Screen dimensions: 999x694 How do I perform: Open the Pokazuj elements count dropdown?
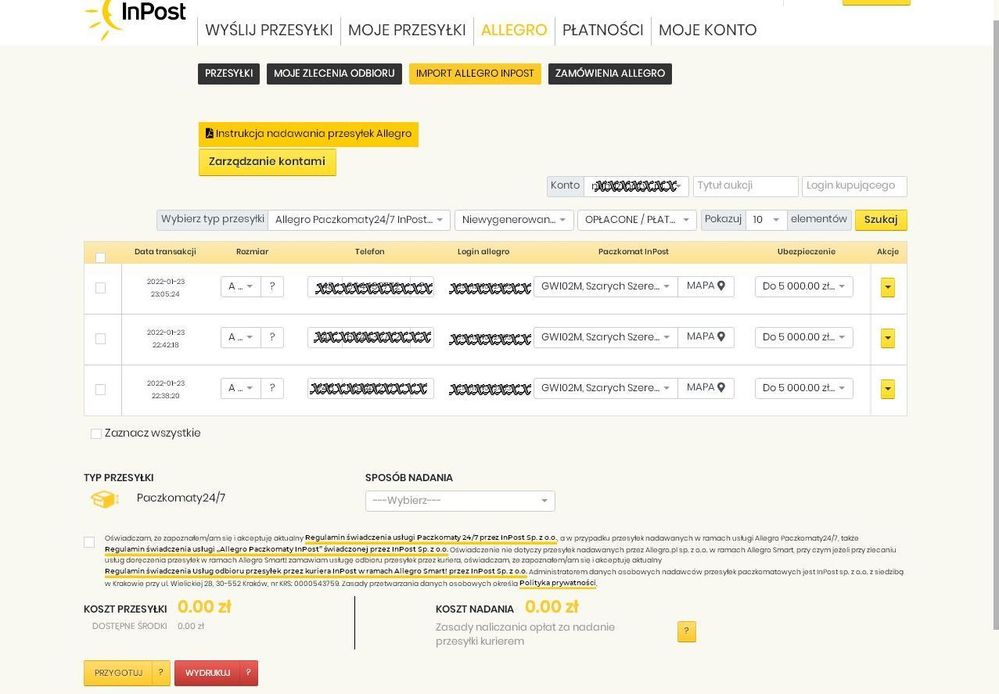pyautogui.click(x=766, y=220)
